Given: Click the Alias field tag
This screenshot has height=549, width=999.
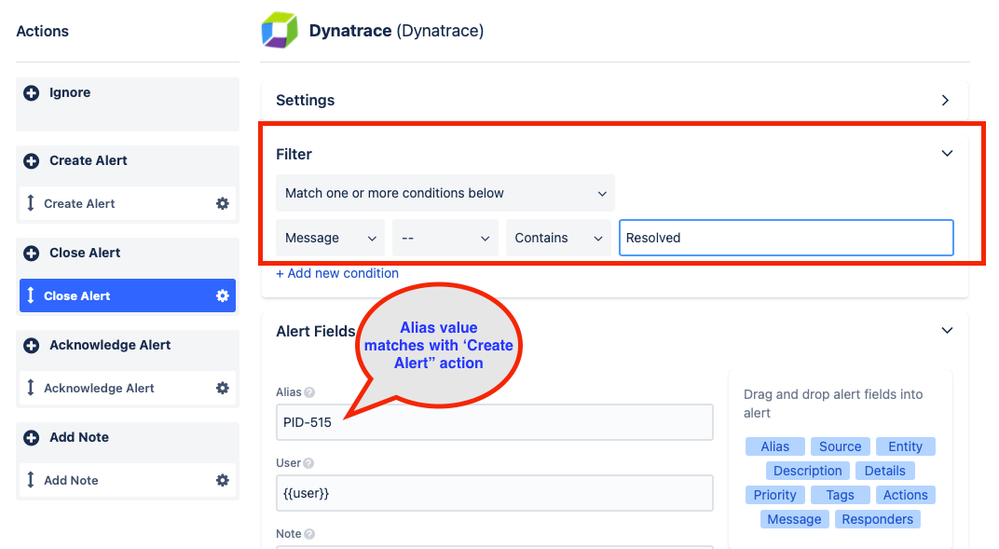Looking at the screenshot, I should [775, 447].
